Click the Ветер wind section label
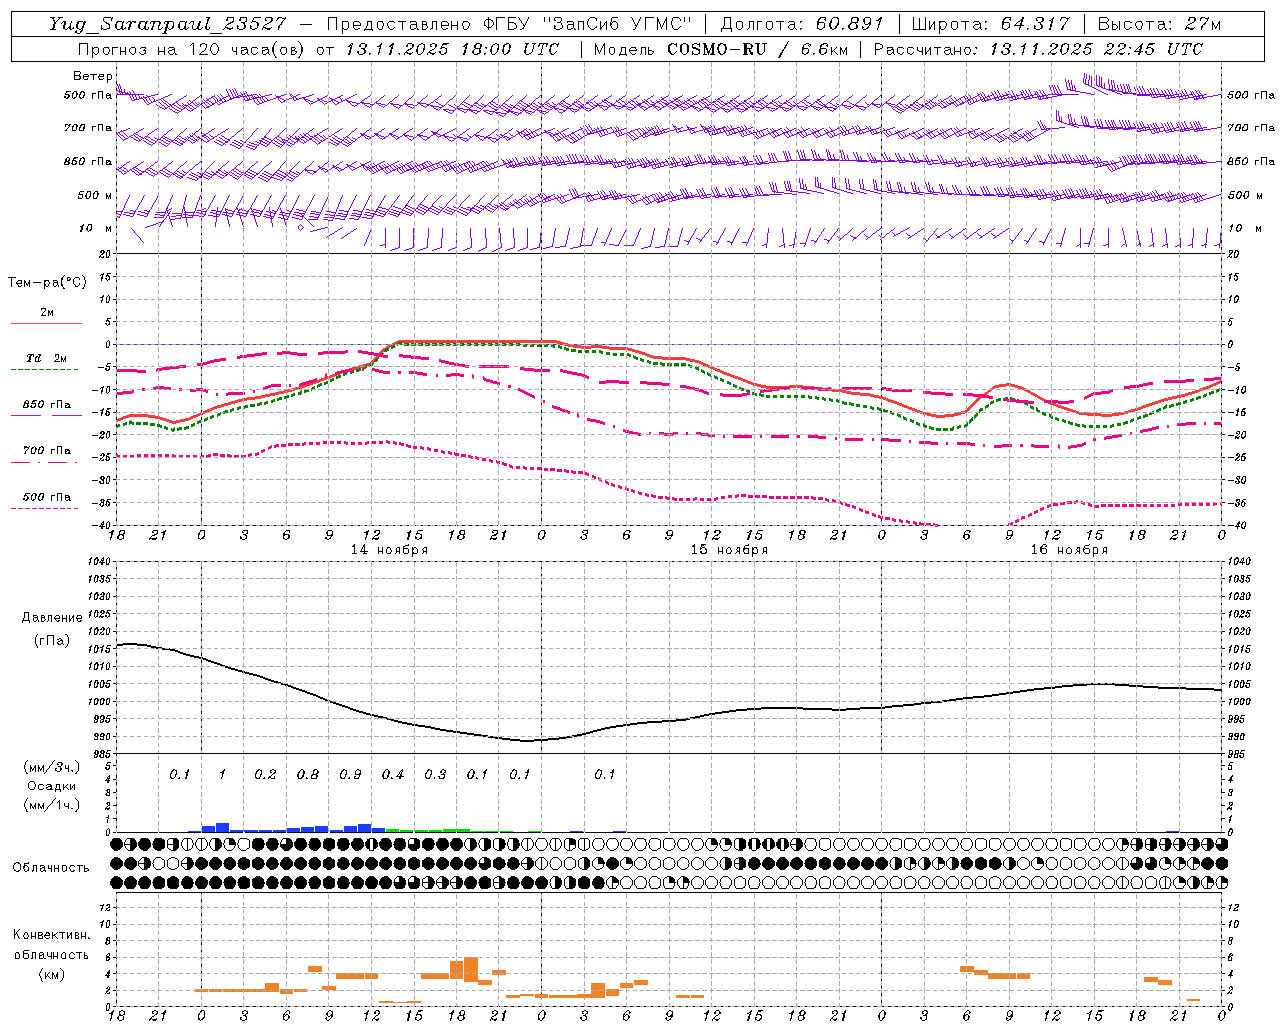The width and height of the screenshot is (1280, 1024). pyautogui.click(x=93, y=76)
